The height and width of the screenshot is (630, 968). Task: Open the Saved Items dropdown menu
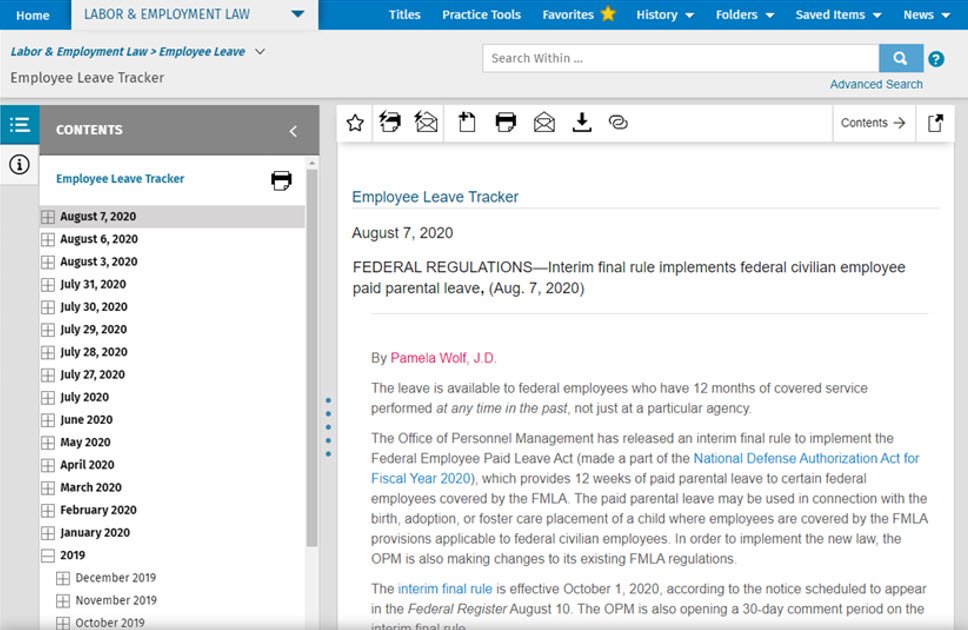click(x=838, y=15)
